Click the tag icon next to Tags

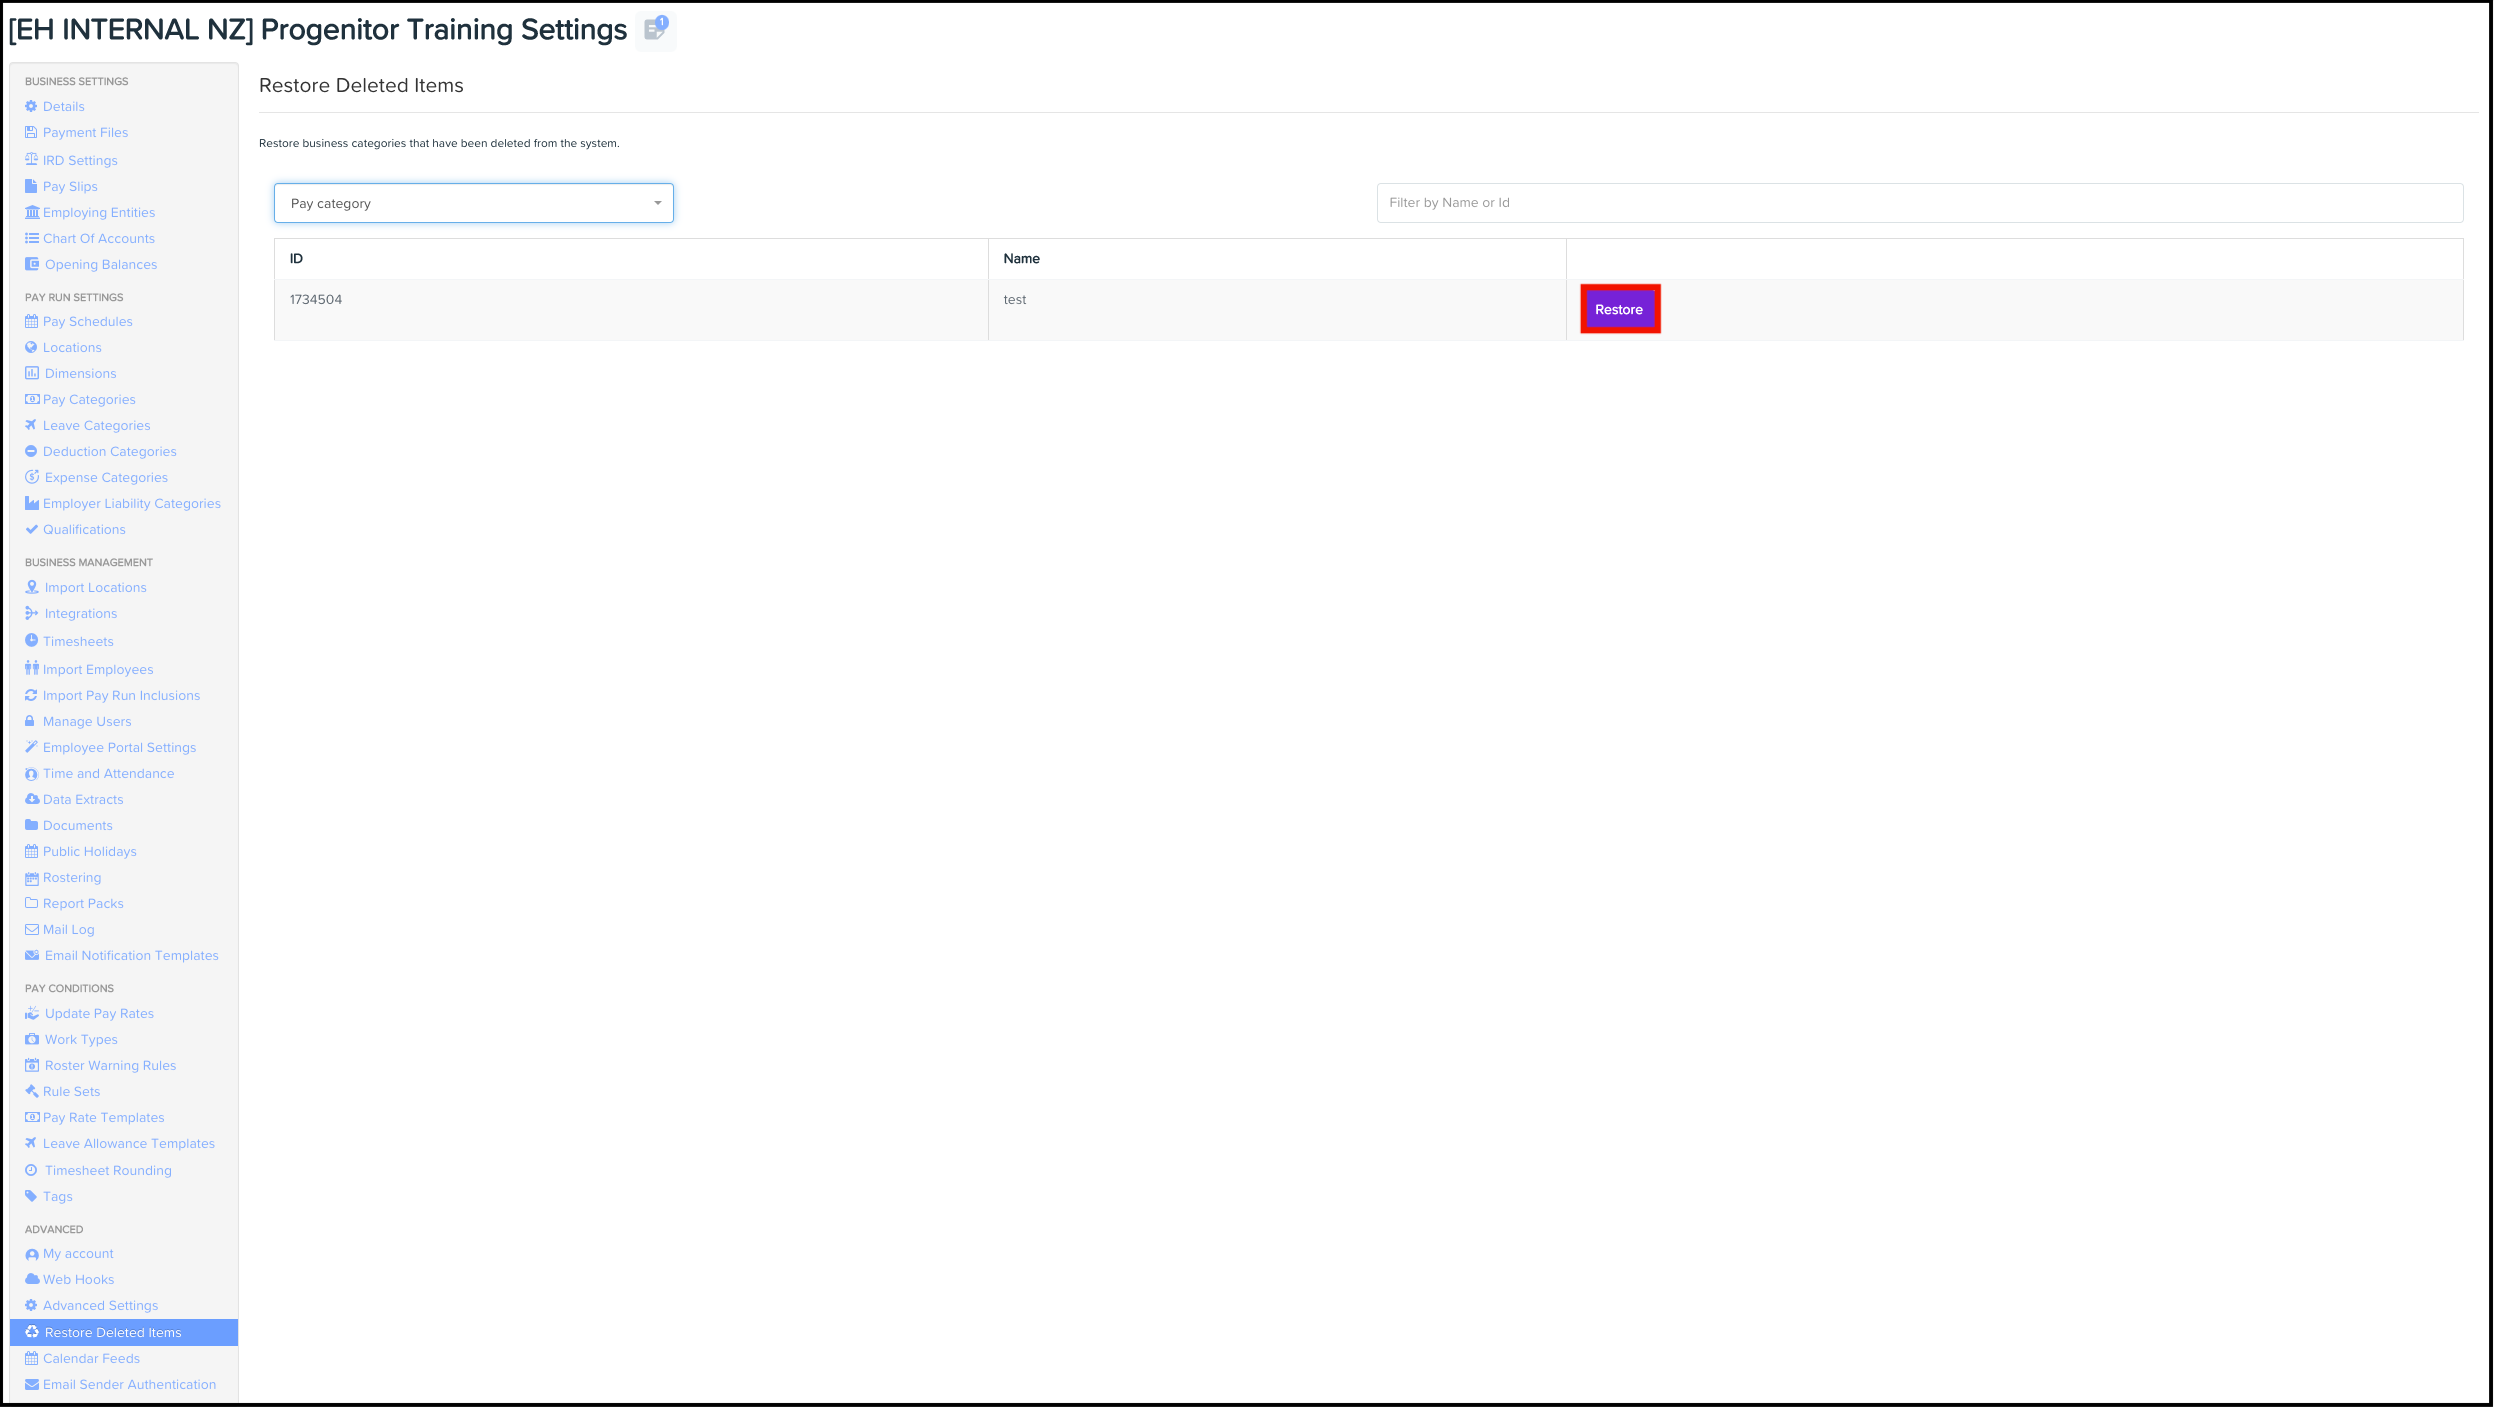coord(31,1196)
